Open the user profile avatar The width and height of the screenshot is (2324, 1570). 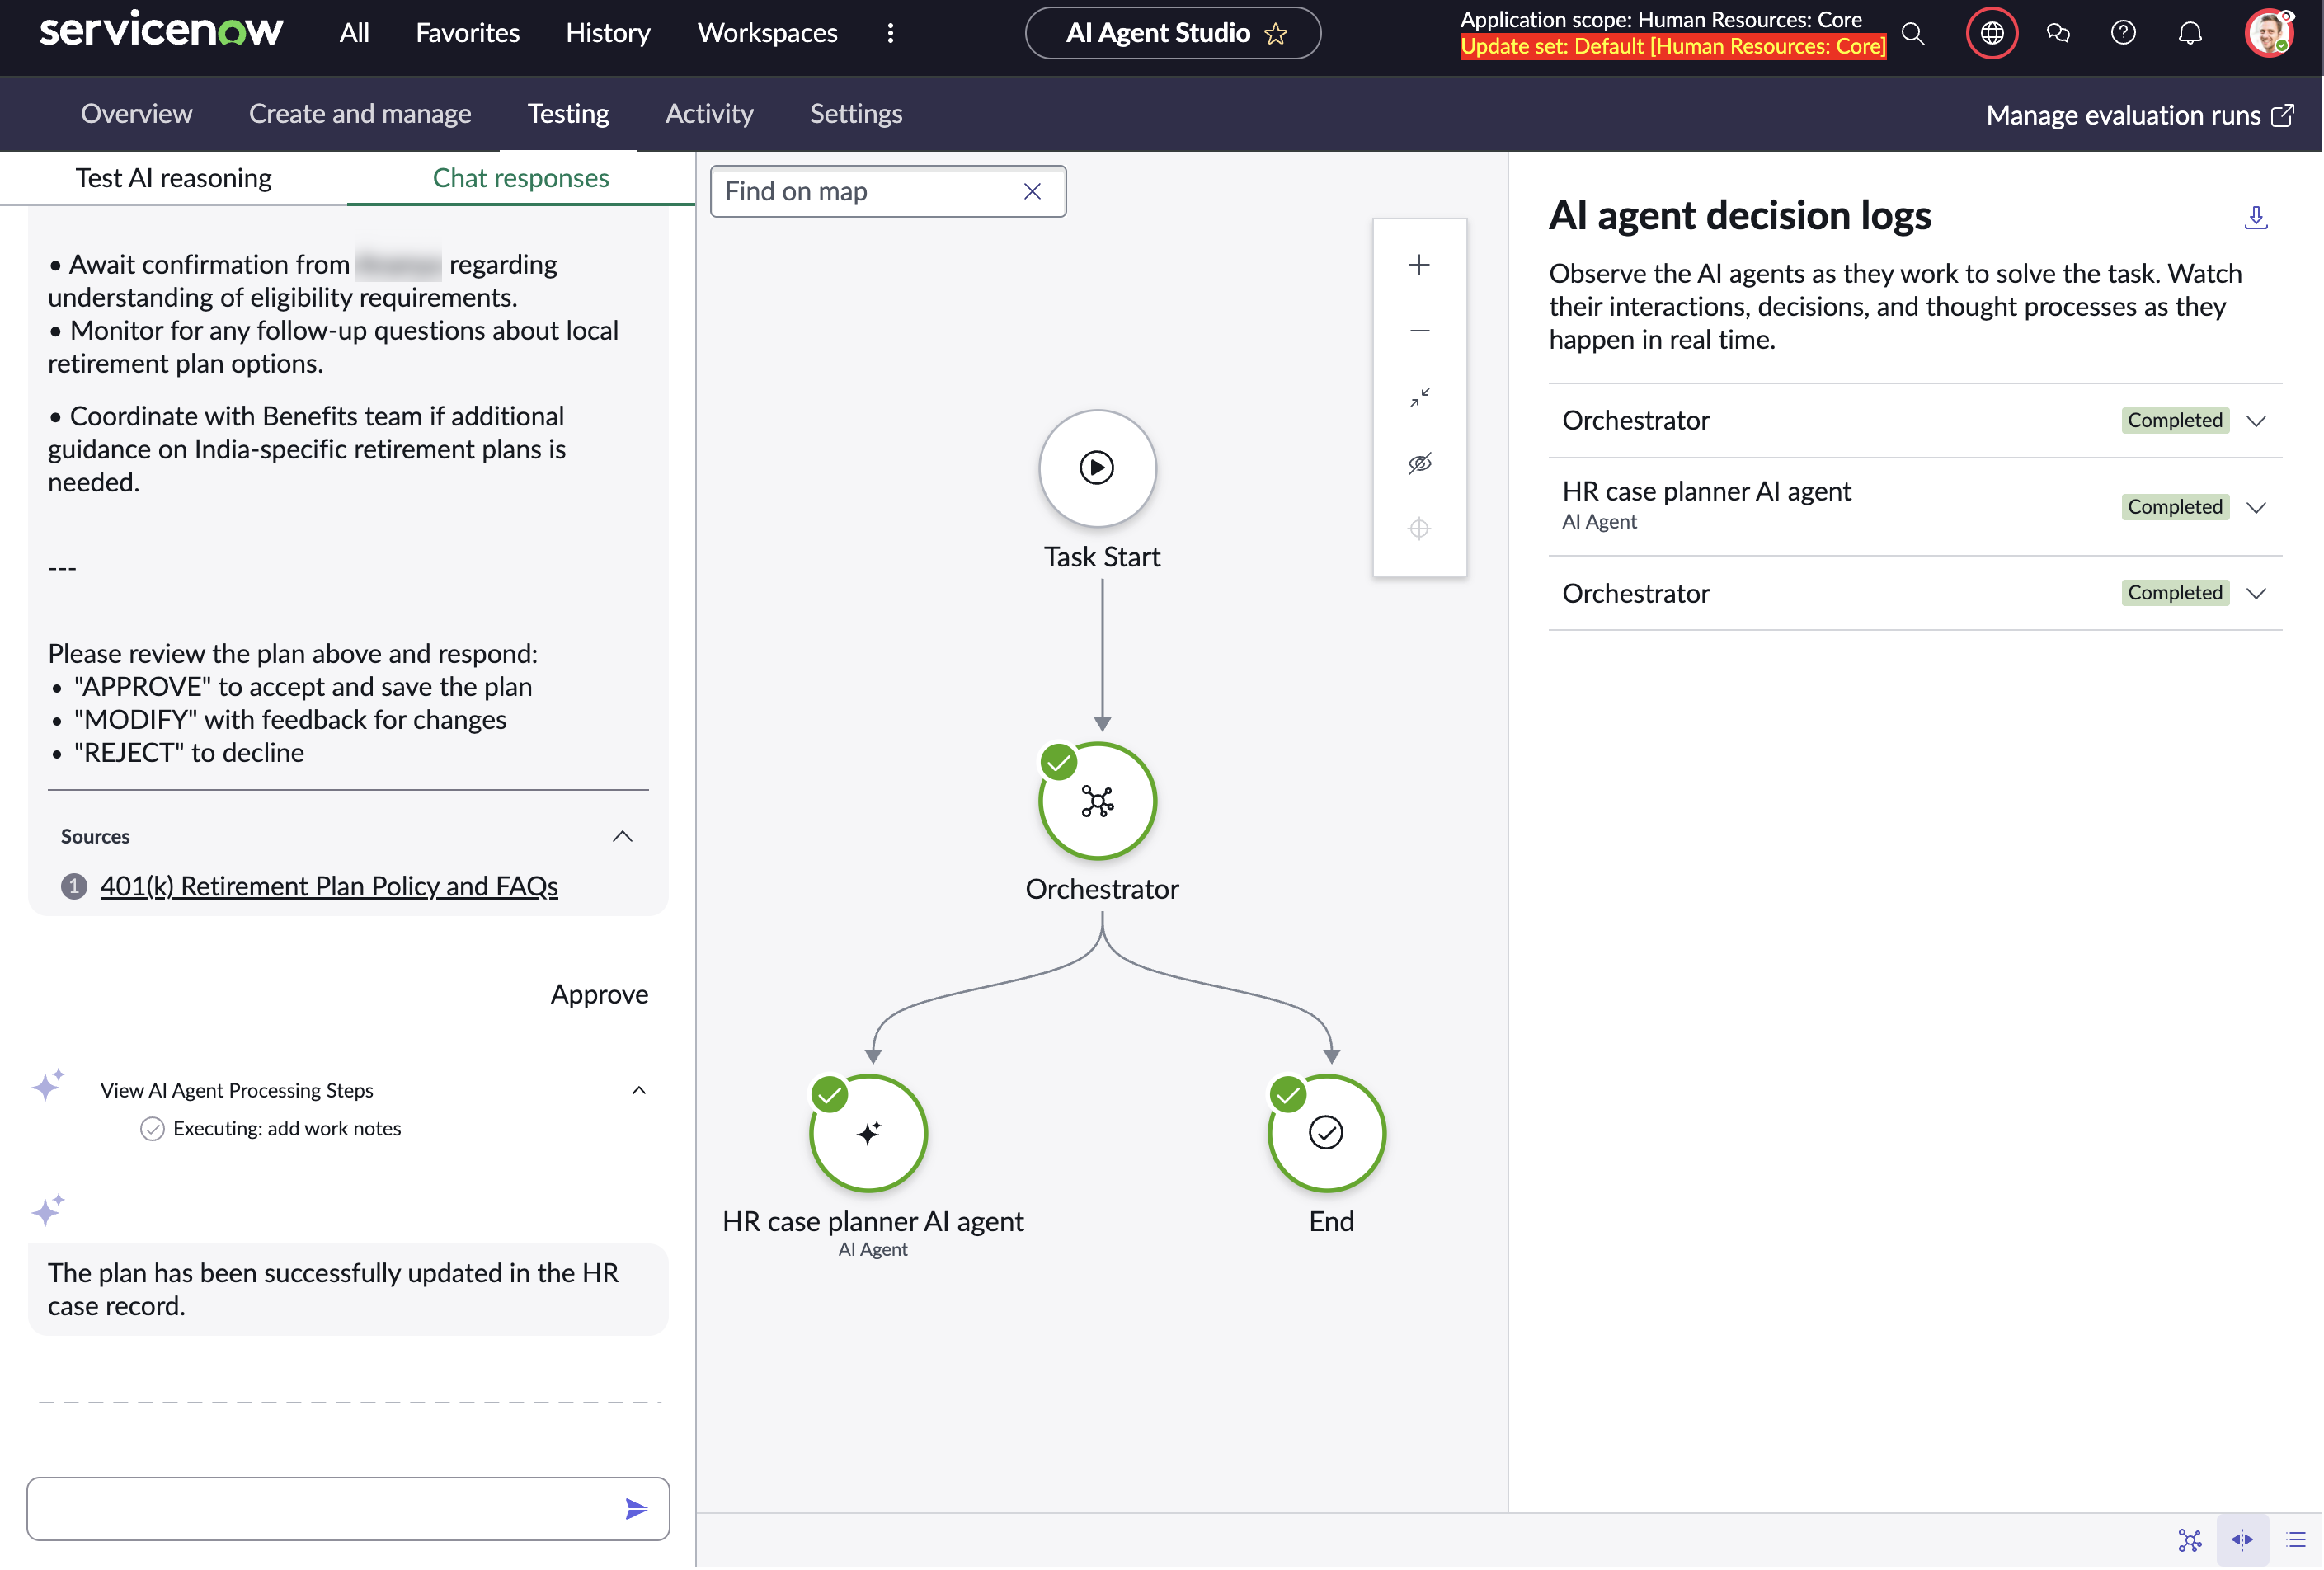[2268, 33]
